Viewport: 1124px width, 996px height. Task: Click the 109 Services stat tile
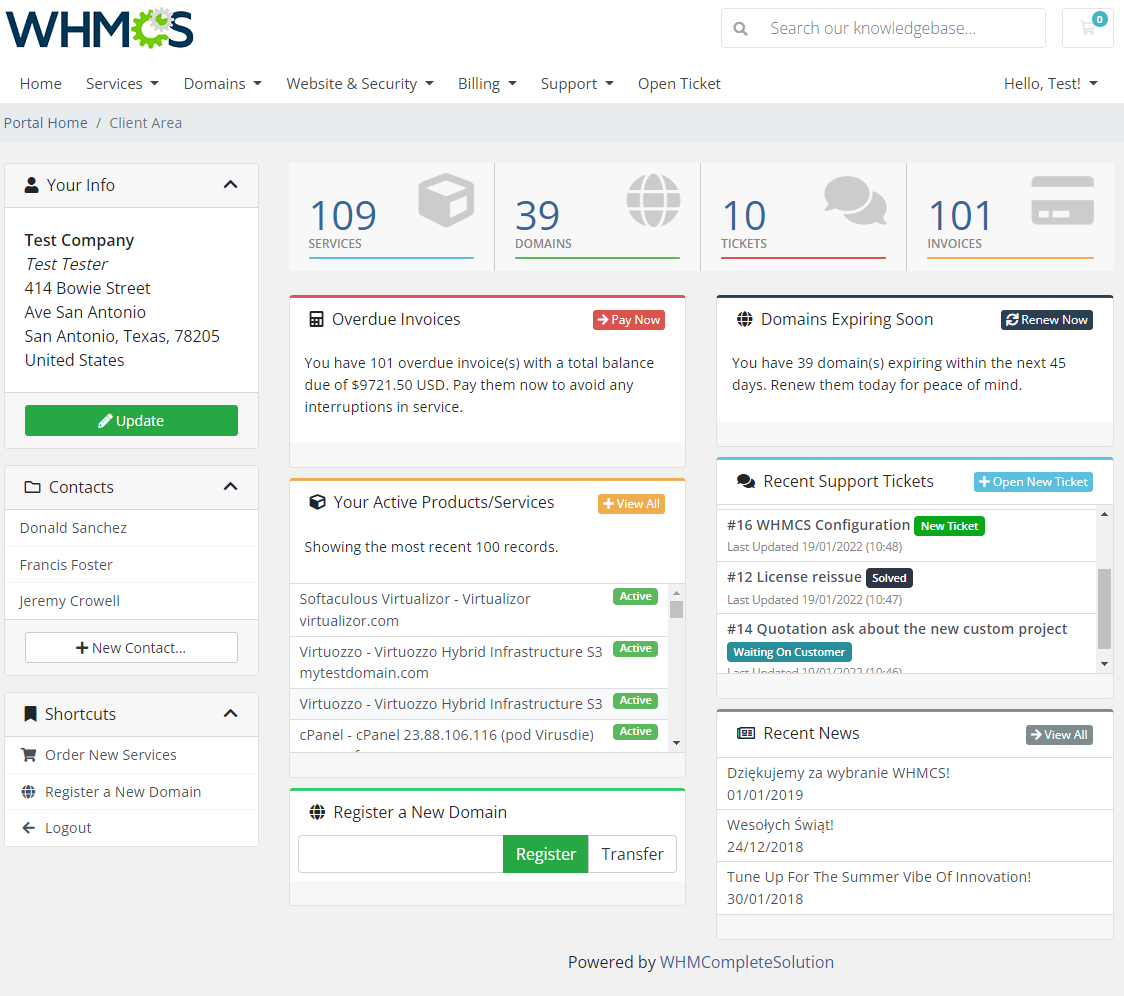coord(391,217)
